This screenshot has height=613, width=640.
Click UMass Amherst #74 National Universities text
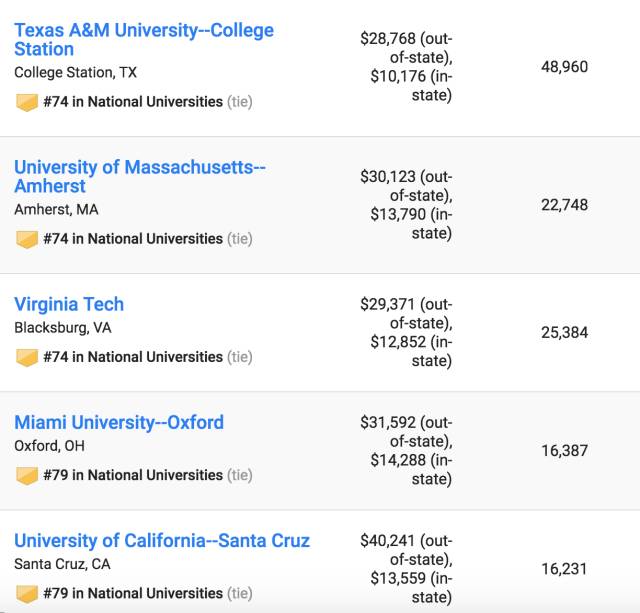coord(133,239)
